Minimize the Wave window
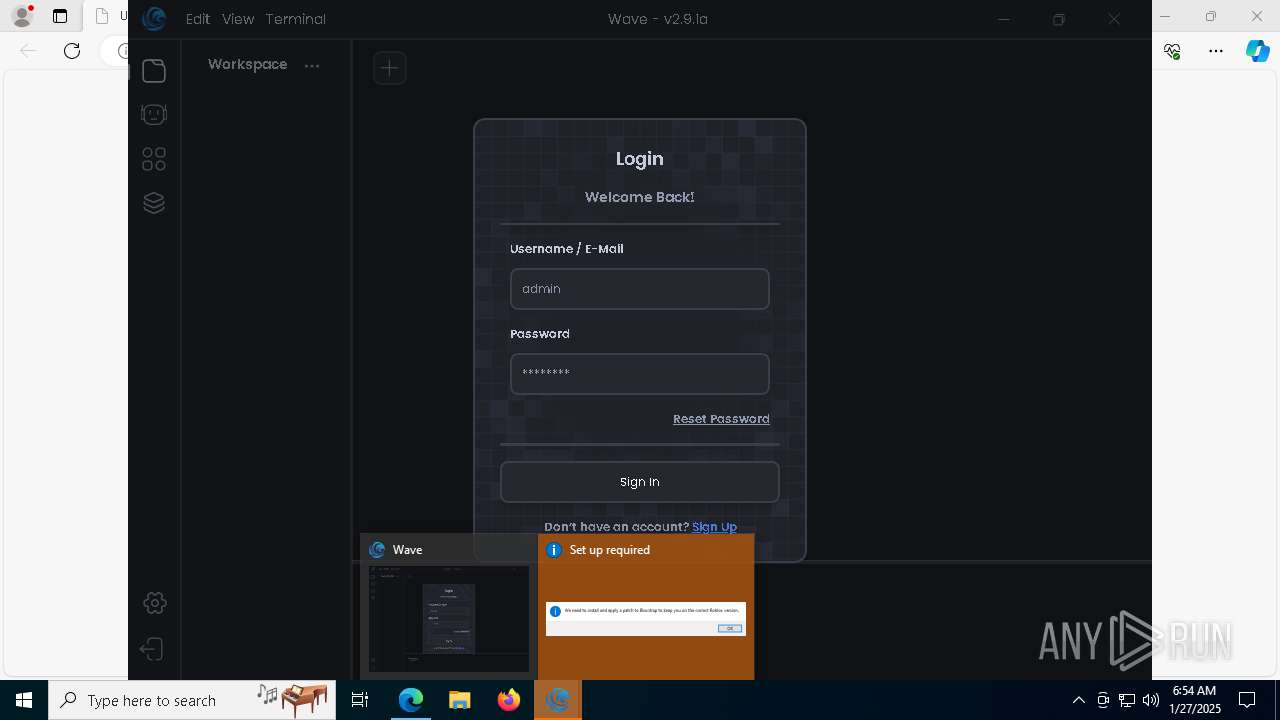Viewport: 1280px width, 720px height. click(1005, 19)
